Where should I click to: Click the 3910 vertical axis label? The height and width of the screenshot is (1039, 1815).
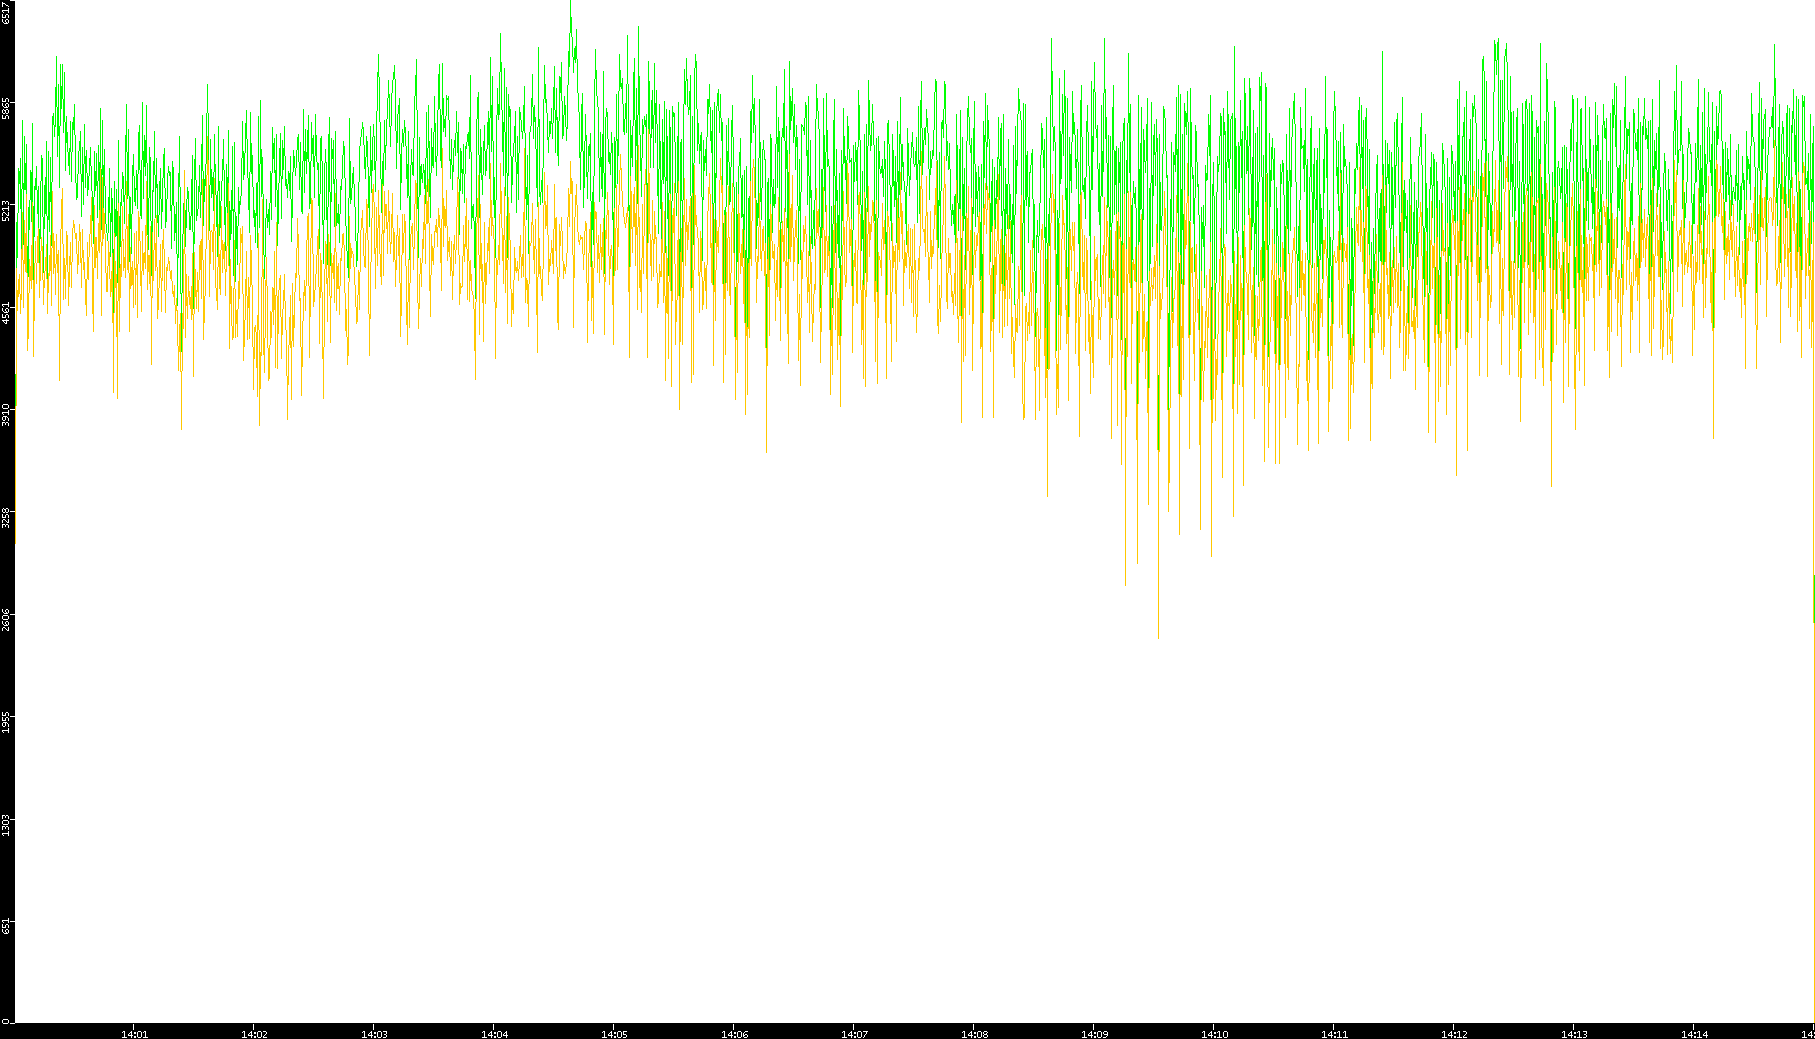tap(7, 414)
